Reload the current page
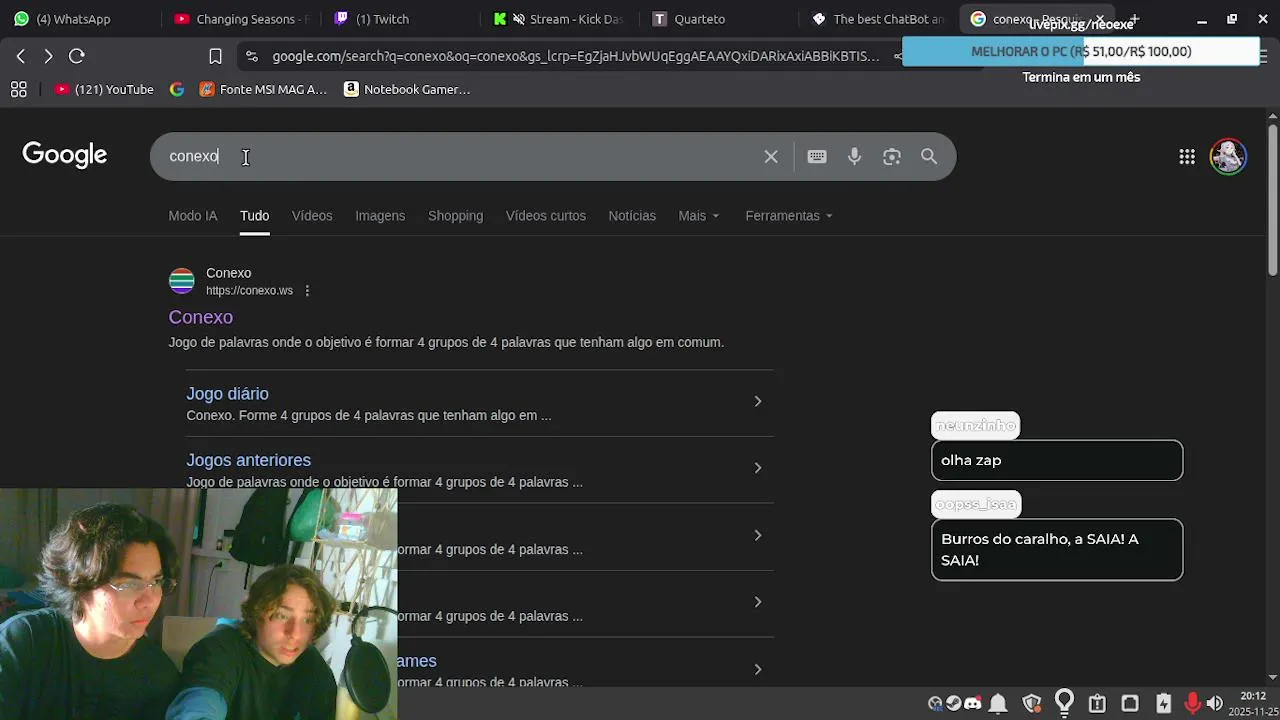 pyautogui.click(x=77, y=56)
